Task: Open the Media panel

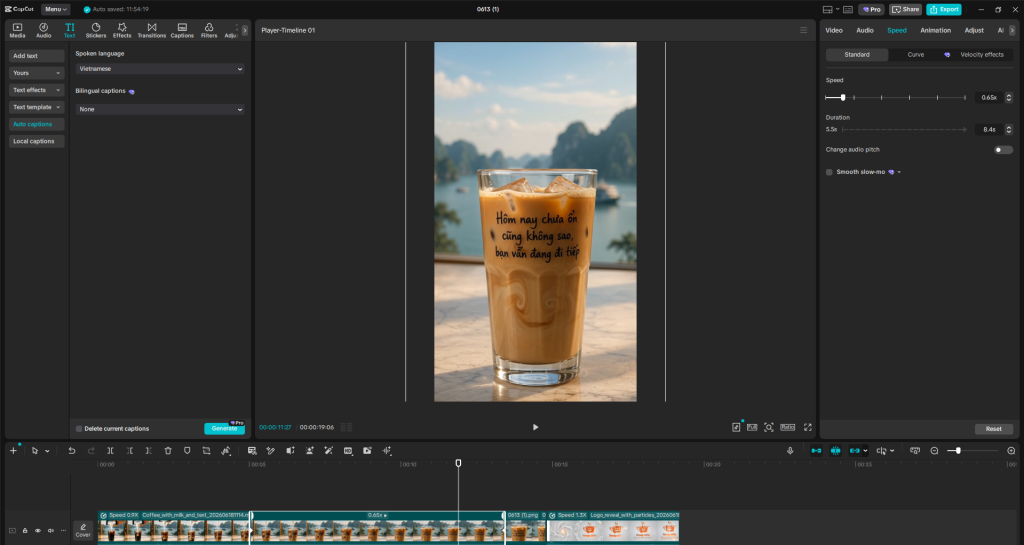Action: pos(18,30)
